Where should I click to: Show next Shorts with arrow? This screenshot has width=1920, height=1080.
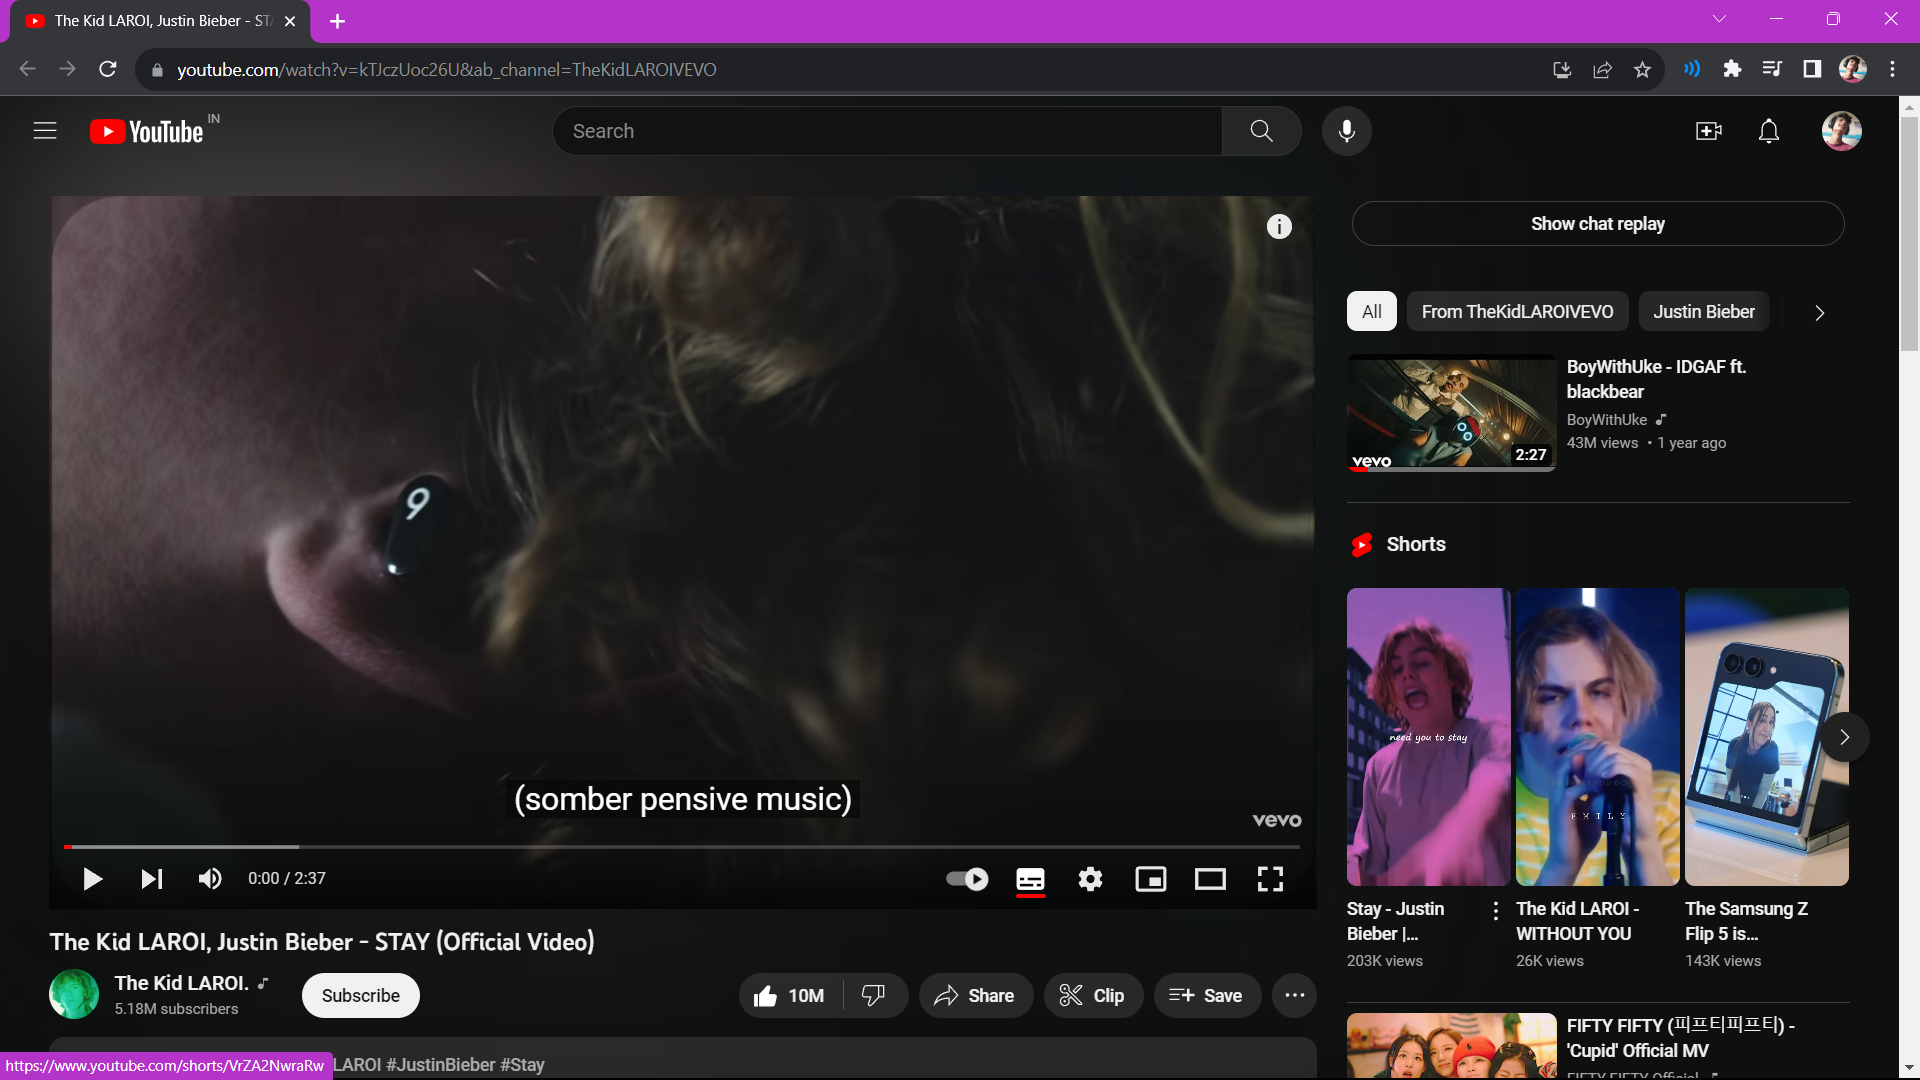point(1844,737)
